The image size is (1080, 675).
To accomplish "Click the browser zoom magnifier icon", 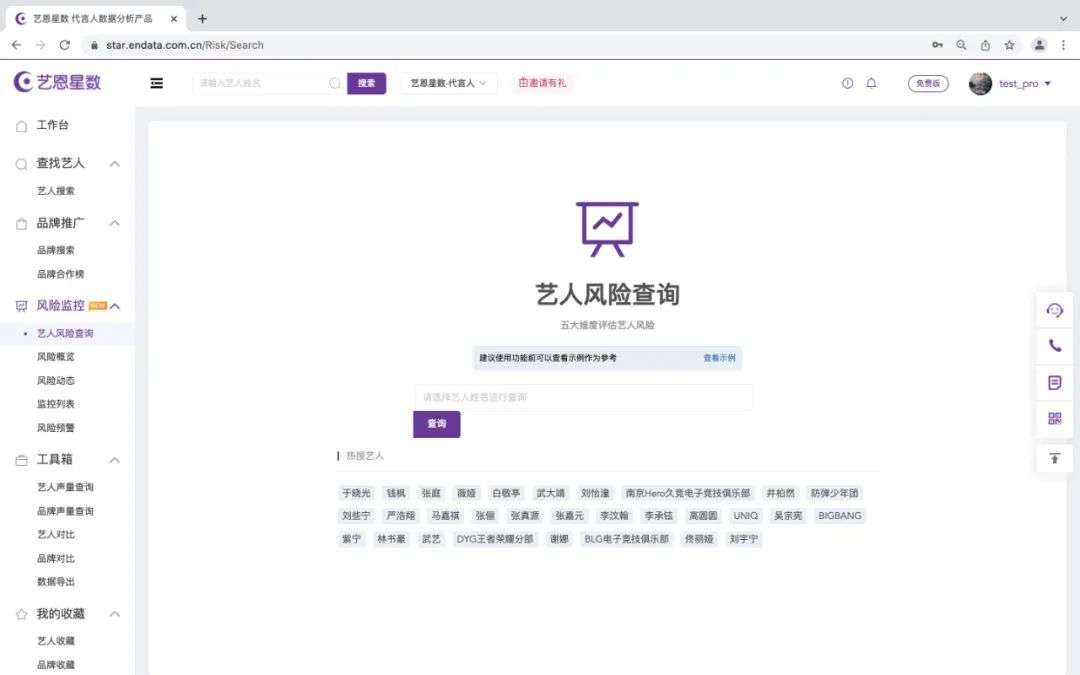I will click(x=961, y=45).
